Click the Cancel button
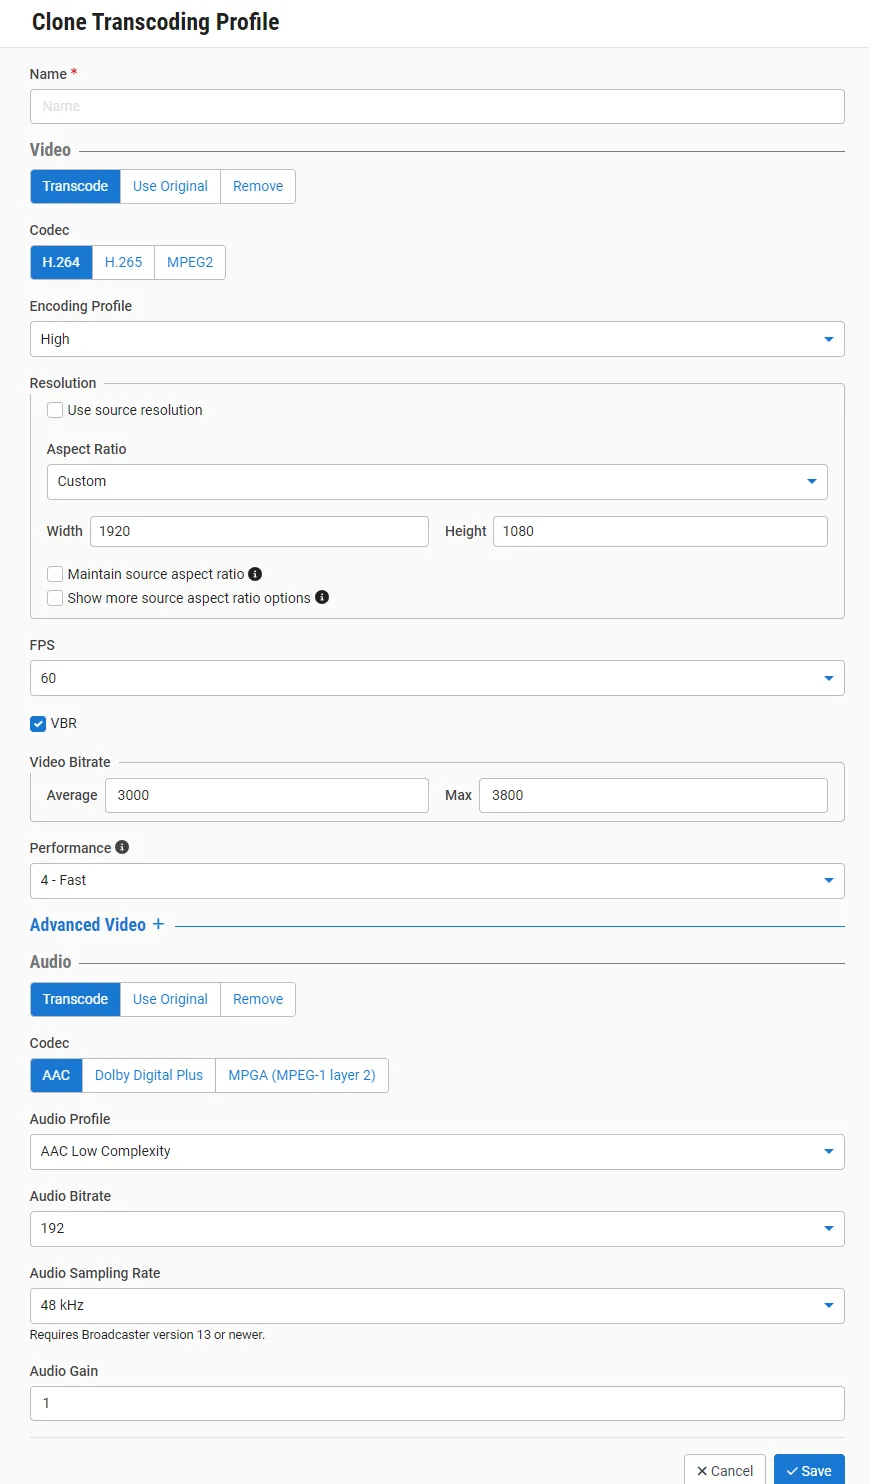This screenshot has width=869, height=1484. [725, 1470]
